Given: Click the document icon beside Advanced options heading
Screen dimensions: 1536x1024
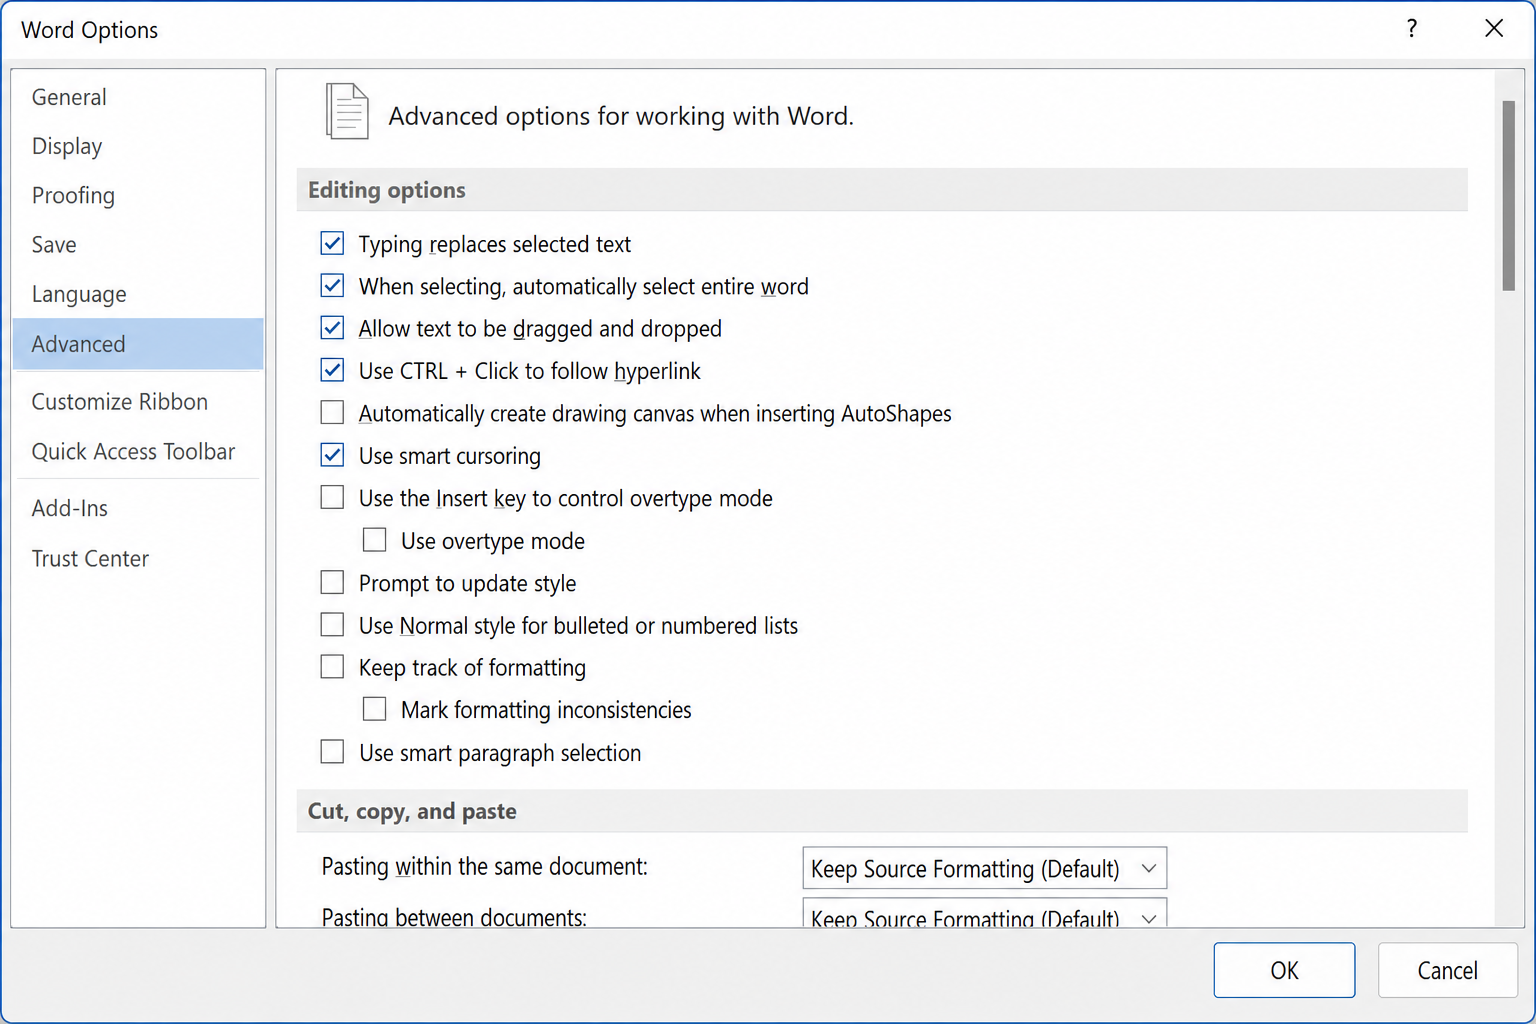Looking at the screenshot, I should 347,111.
